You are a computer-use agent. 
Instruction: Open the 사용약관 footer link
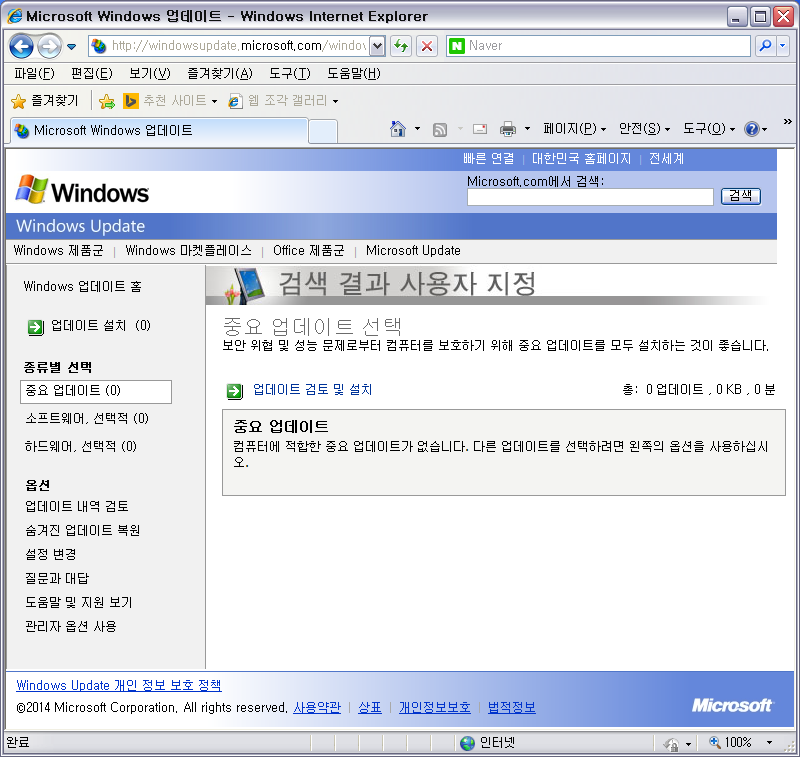pos(317,708)
